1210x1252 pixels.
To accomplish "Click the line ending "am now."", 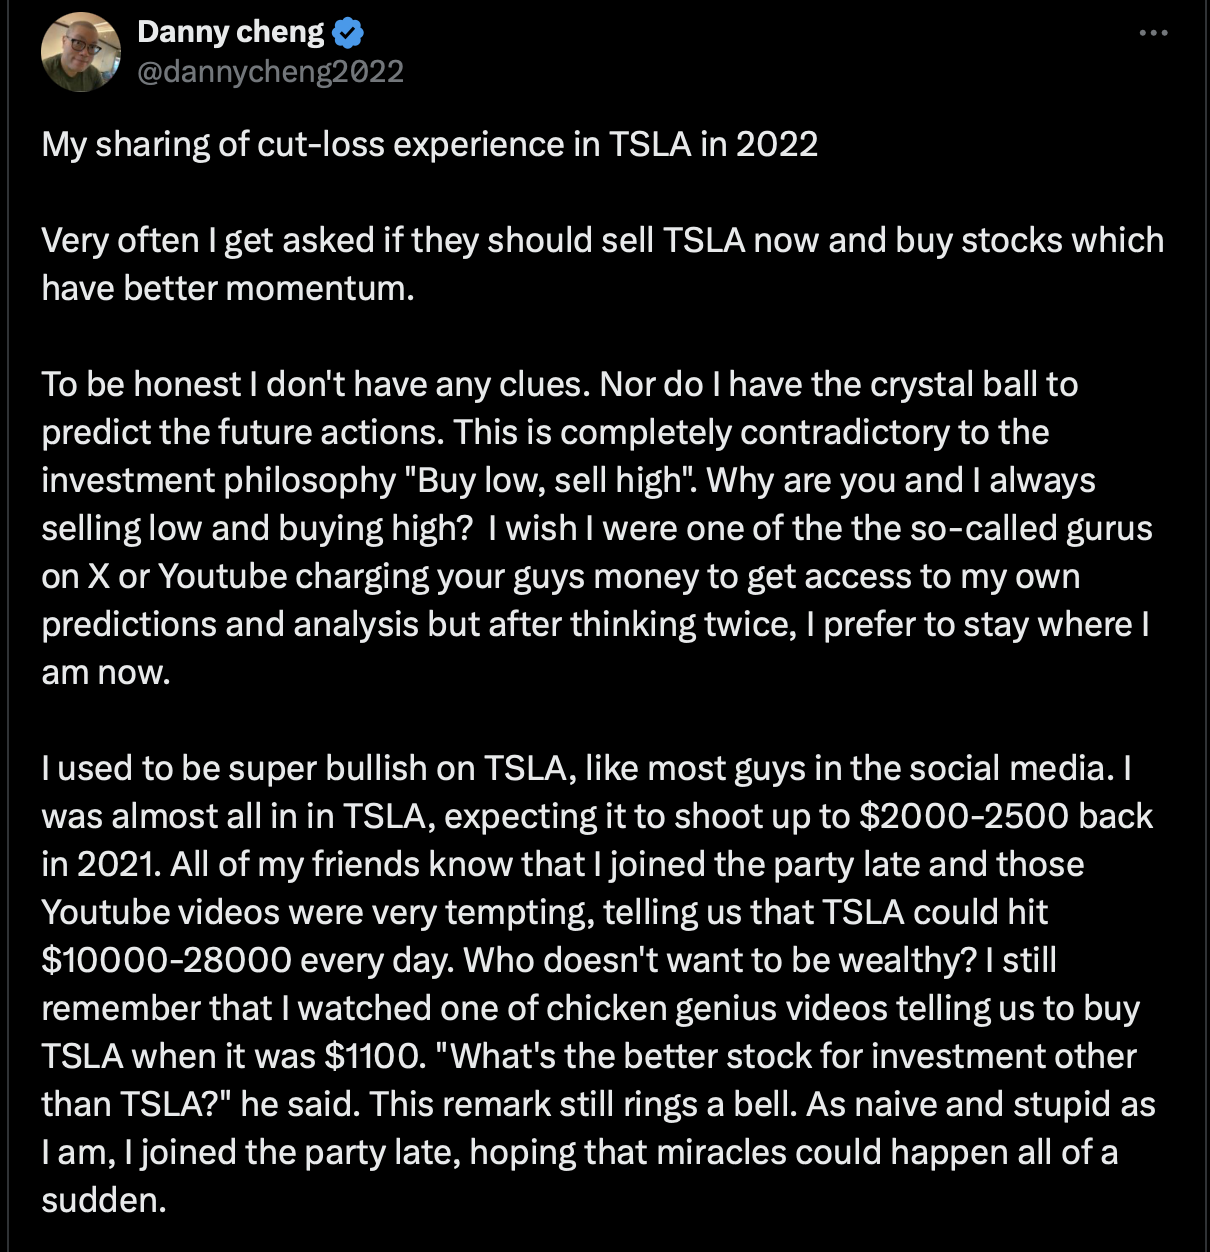I will pyautogui.click(x=106, y=672).
